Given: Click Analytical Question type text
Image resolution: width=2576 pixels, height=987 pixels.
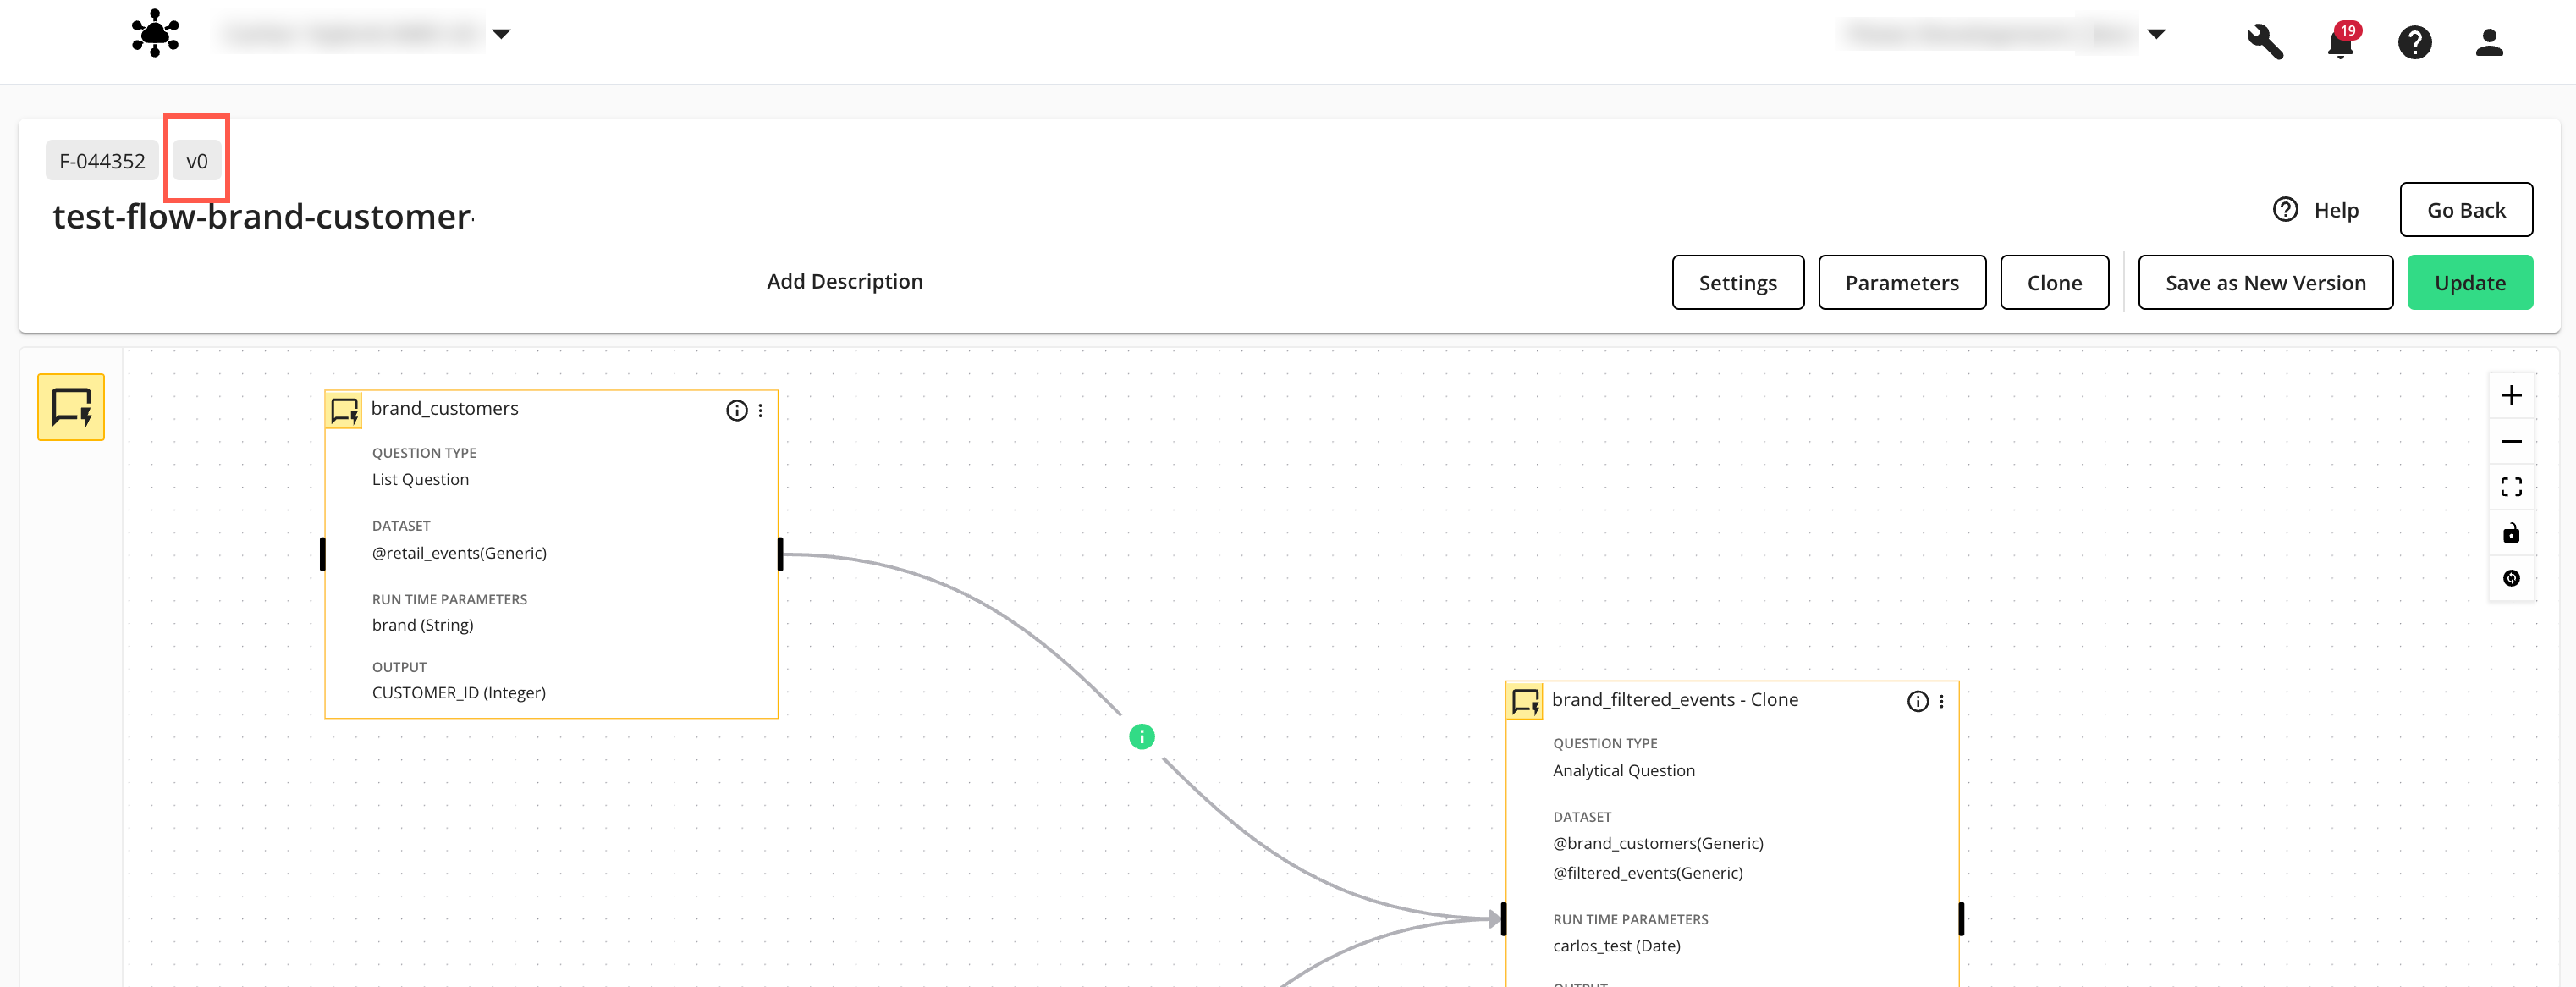Looking at the screenshot, I should pos(1623,770).
